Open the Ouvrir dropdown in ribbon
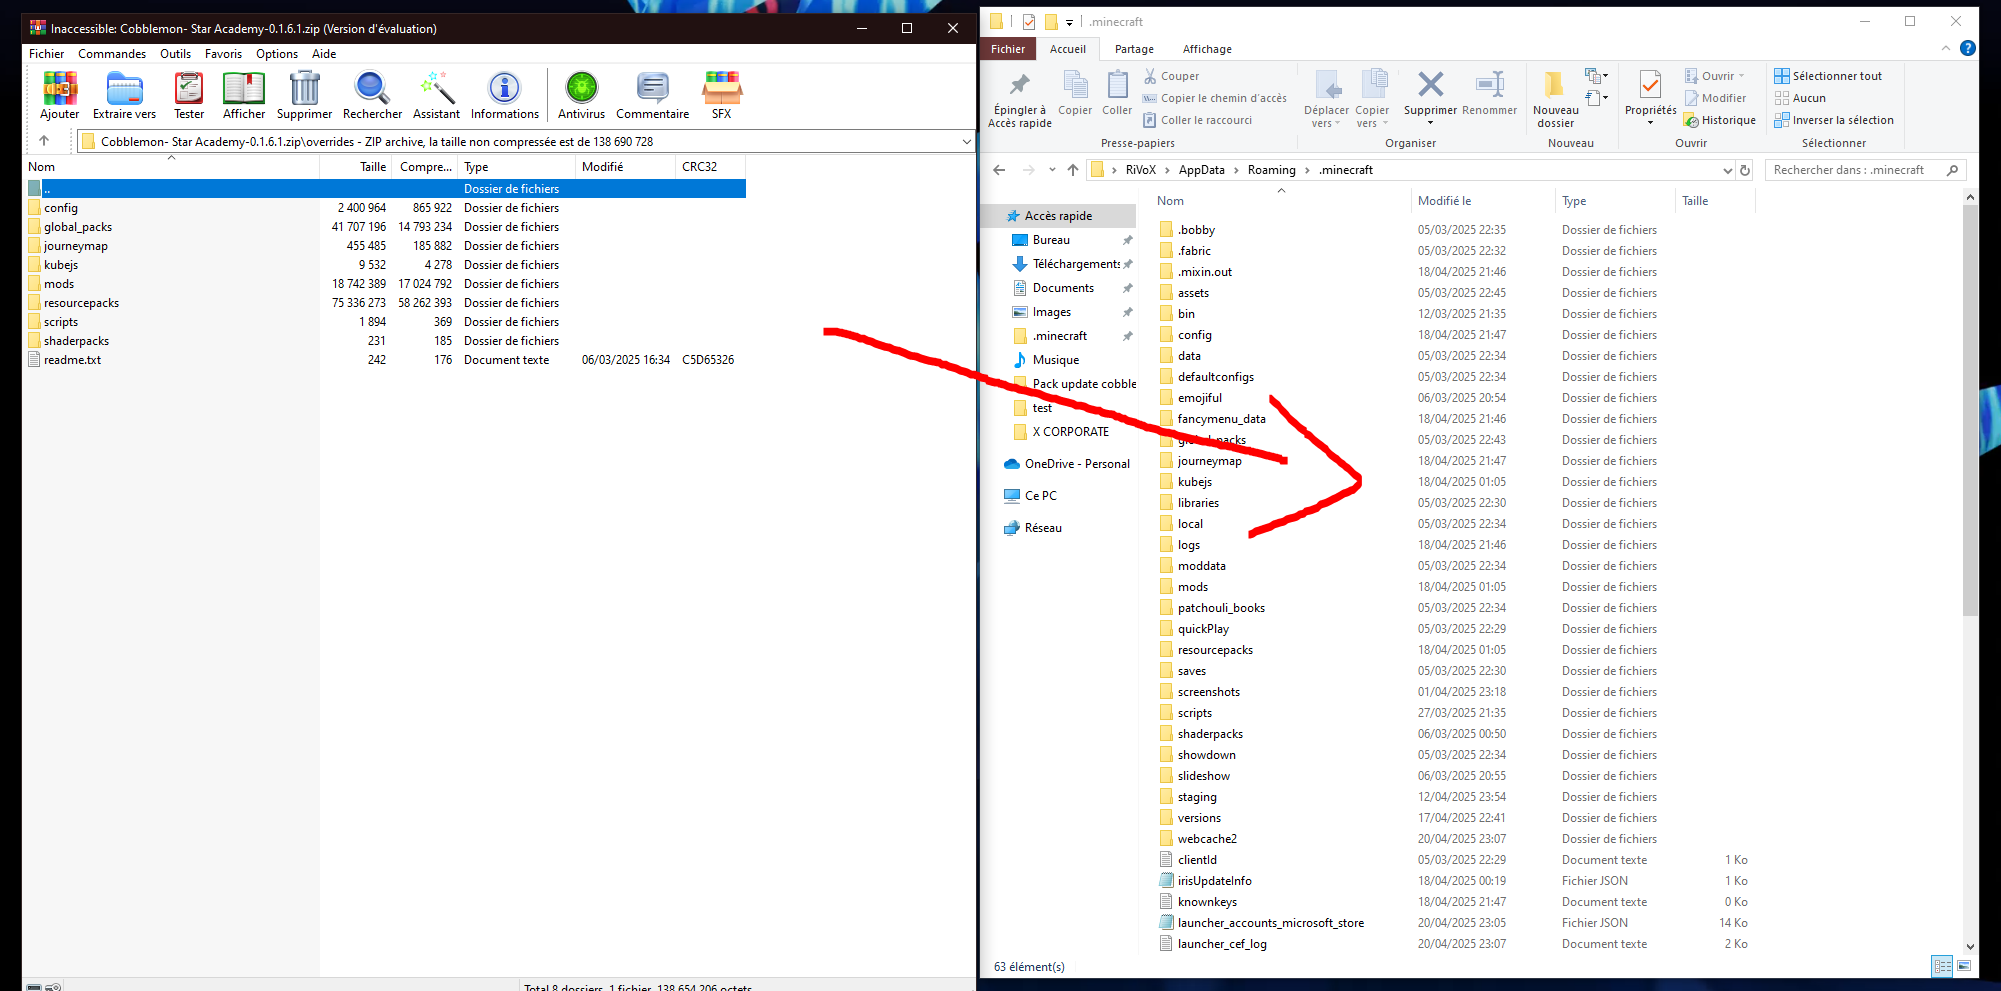 pyautogui.click(x=1741, y=76)
